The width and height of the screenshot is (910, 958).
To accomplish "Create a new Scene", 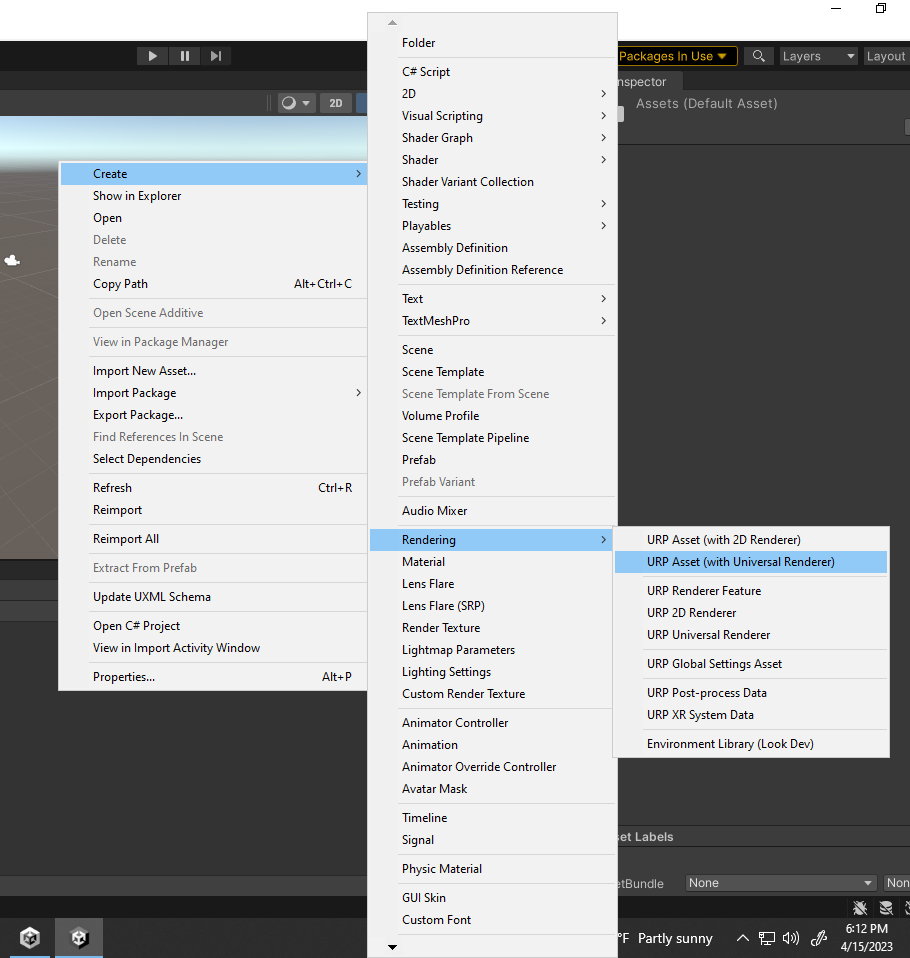I will (493, 349).
